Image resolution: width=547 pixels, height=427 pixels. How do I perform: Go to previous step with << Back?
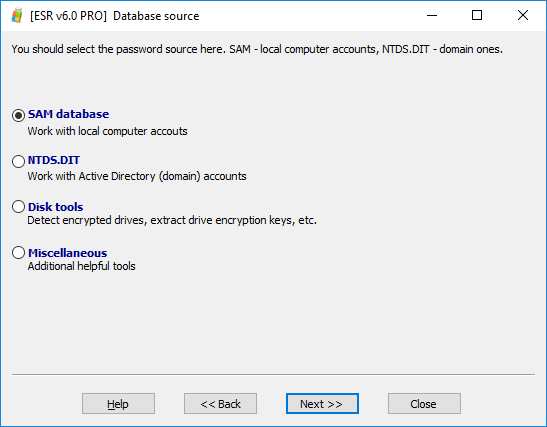pos(220,404)
